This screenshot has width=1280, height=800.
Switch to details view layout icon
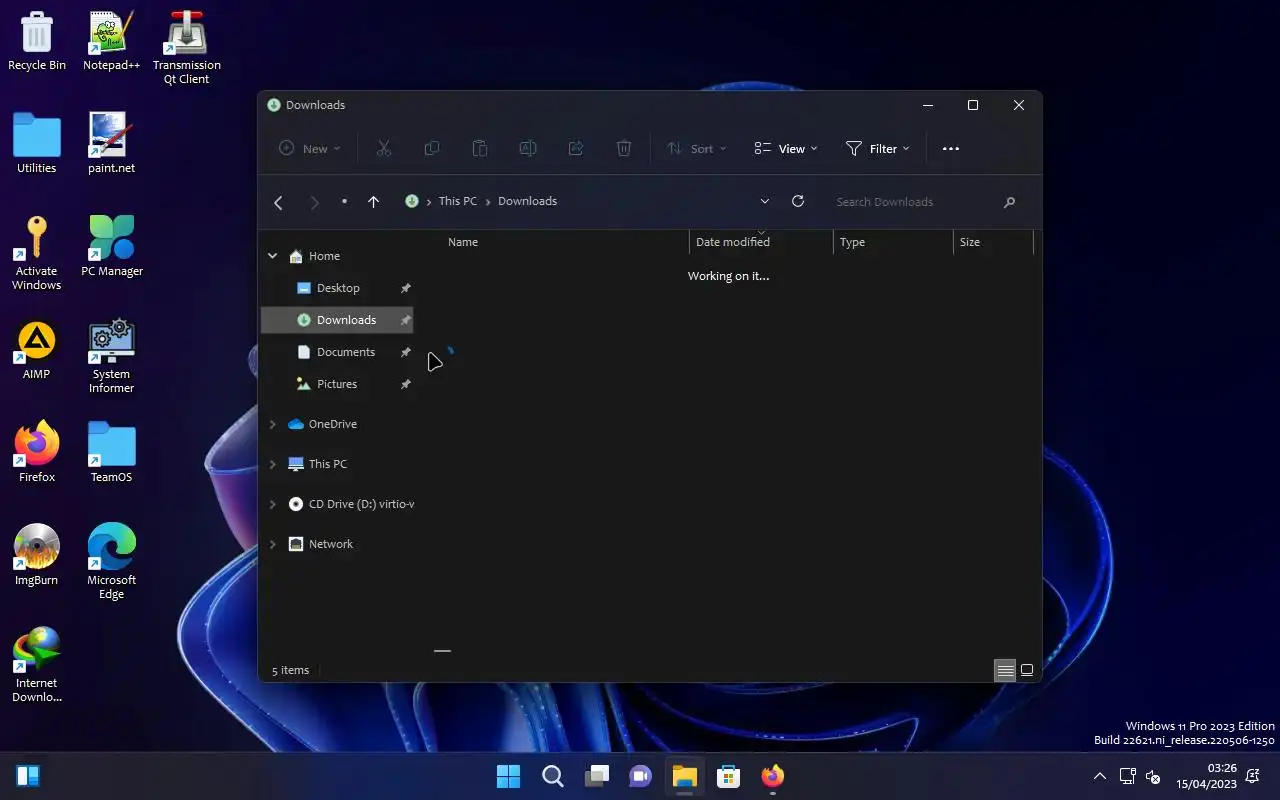coord(1005,670)
